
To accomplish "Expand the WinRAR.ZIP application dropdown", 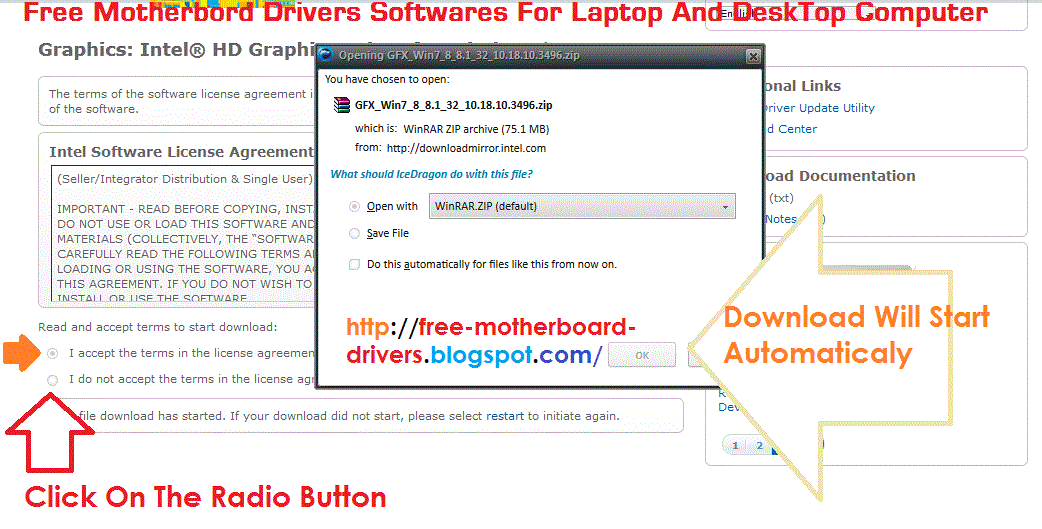I will click(582, 206).
